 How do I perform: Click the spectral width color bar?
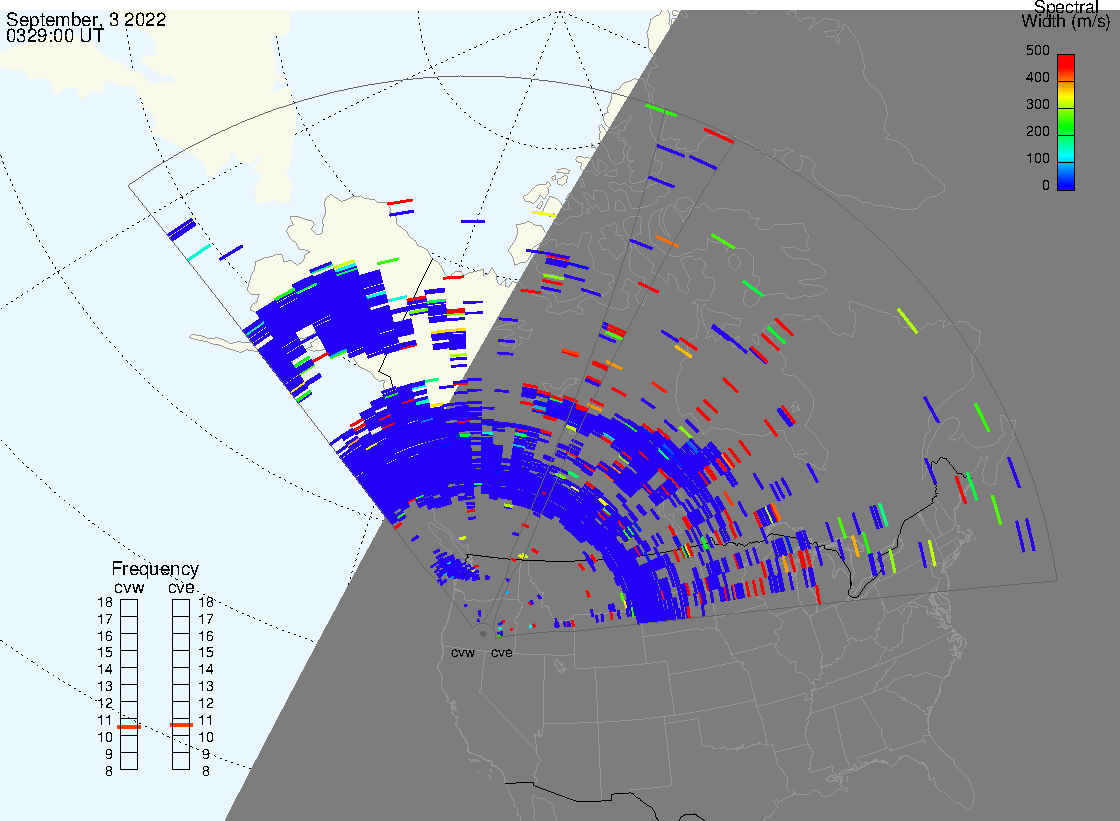click(x=1066, y=122)
